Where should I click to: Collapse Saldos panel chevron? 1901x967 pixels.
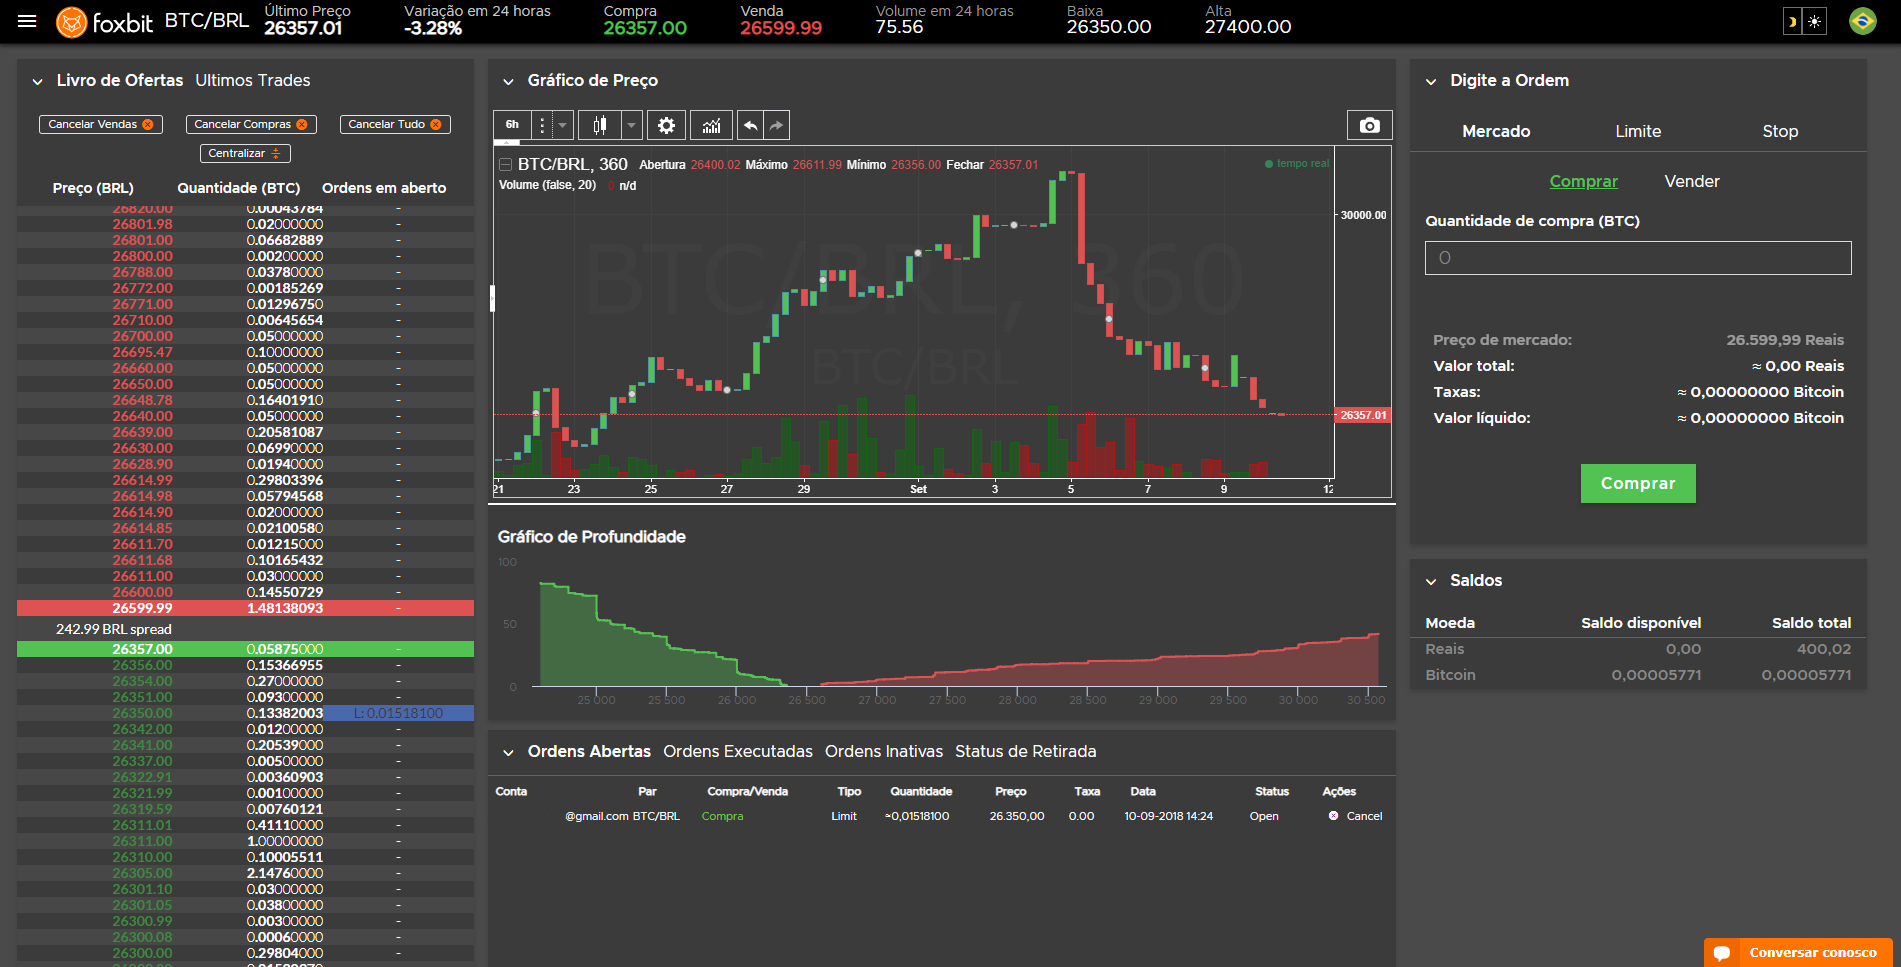pos(1431,581)
